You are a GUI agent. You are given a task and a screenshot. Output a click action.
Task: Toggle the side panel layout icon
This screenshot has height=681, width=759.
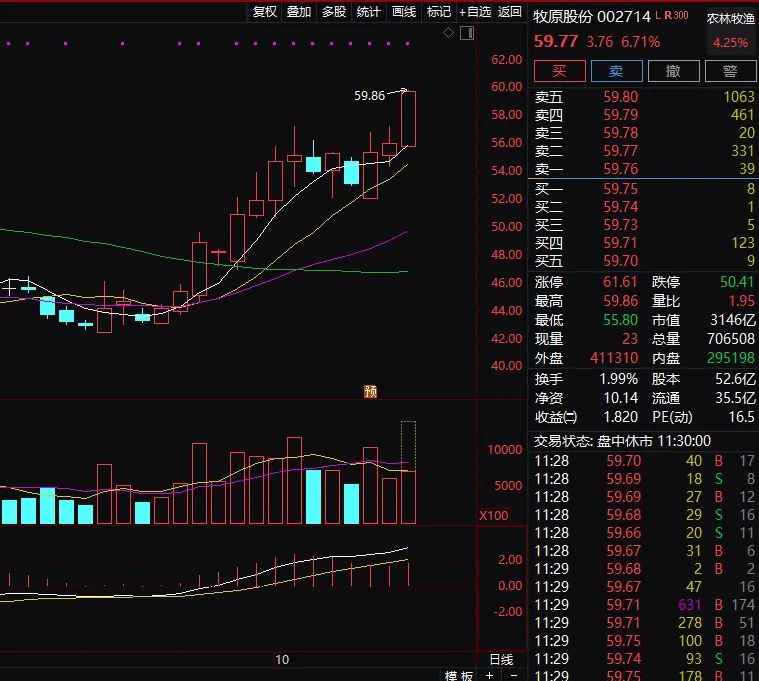(x=465, y=33)
